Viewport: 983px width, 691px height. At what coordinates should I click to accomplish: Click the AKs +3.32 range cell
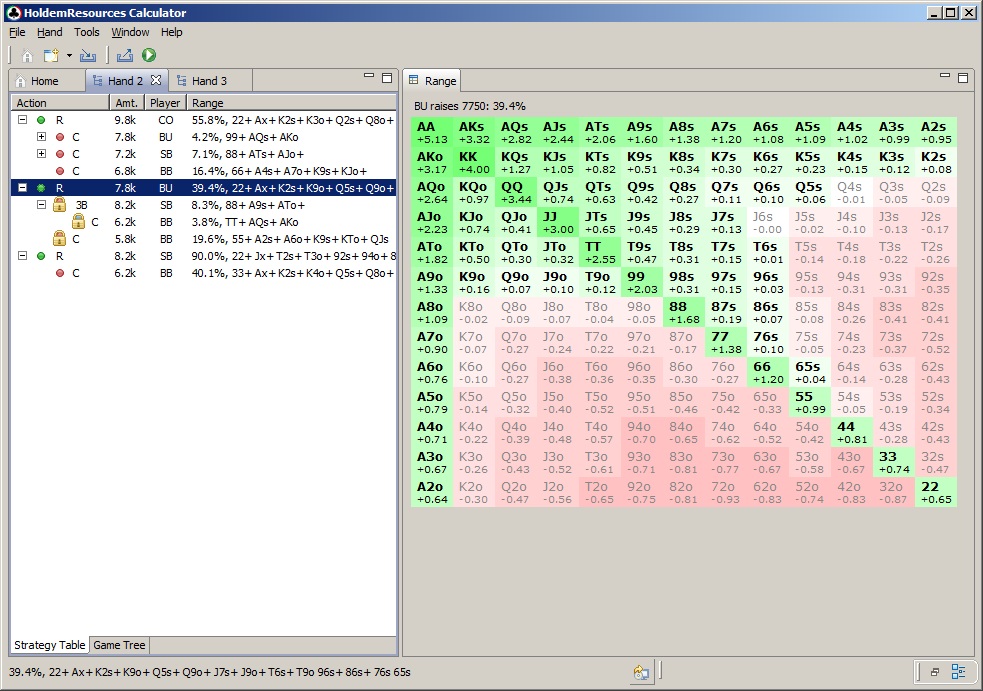pyautogui.click(x=474, y=132)
